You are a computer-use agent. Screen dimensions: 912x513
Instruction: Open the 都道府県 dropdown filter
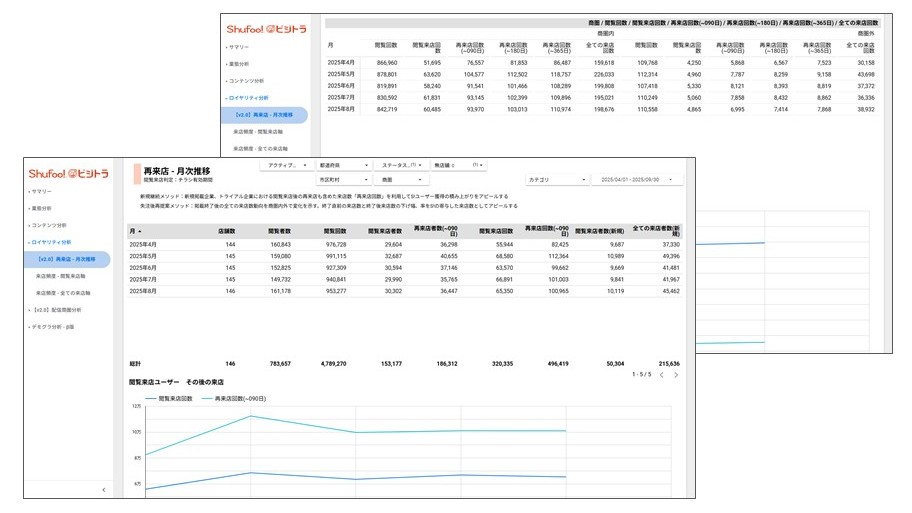point(342,165)
